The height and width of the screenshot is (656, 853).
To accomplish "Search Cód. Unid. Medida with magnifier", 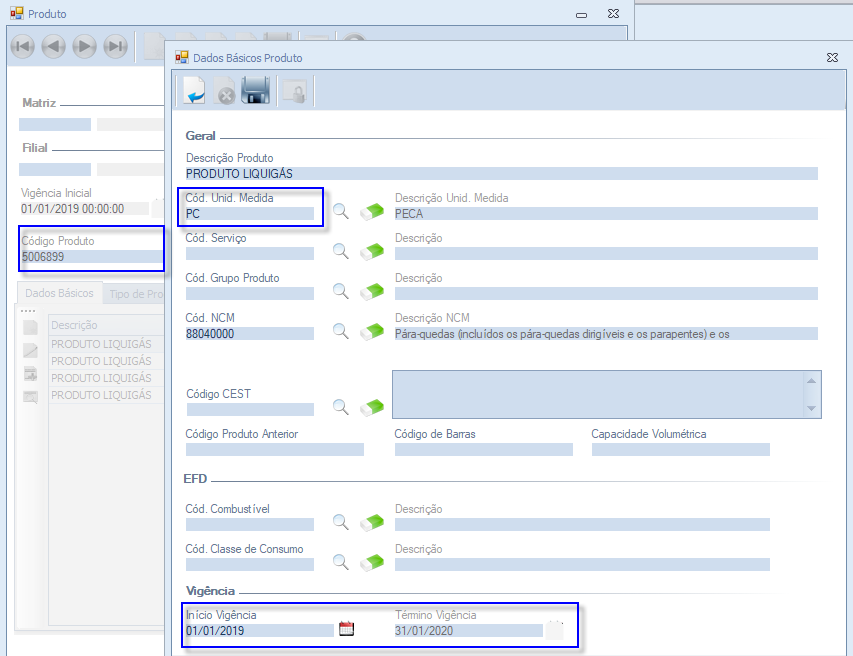I will (x=341, y=211).
